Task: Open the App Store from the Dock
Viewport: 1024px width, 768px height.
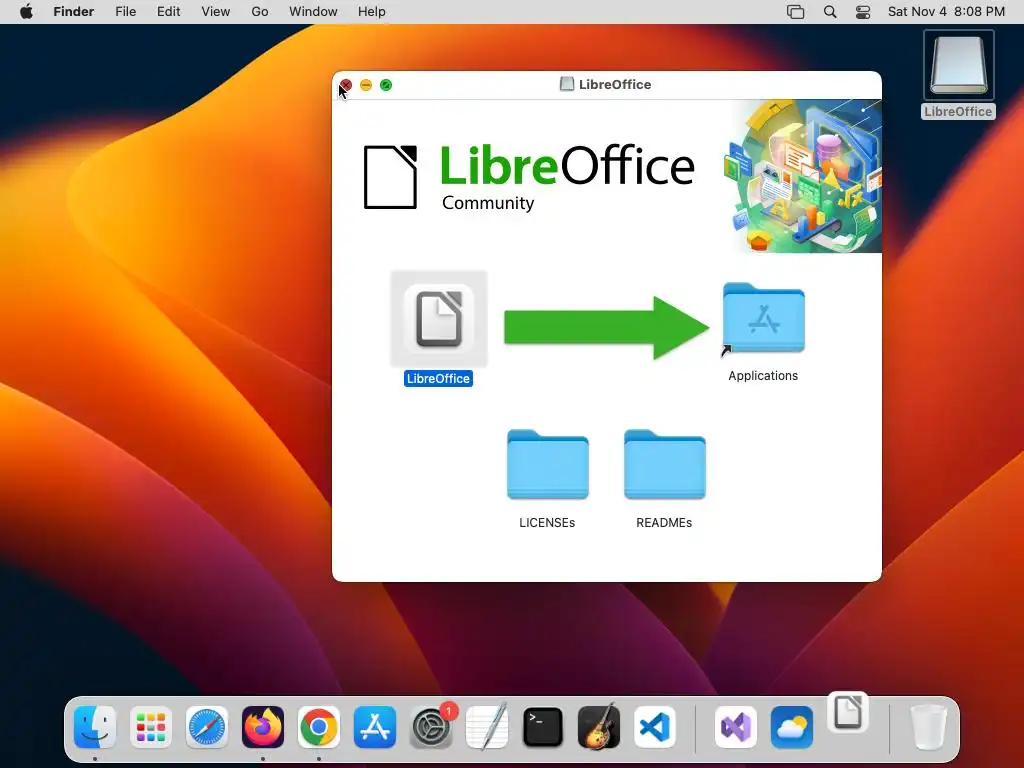Action: (x=375, y=727)
